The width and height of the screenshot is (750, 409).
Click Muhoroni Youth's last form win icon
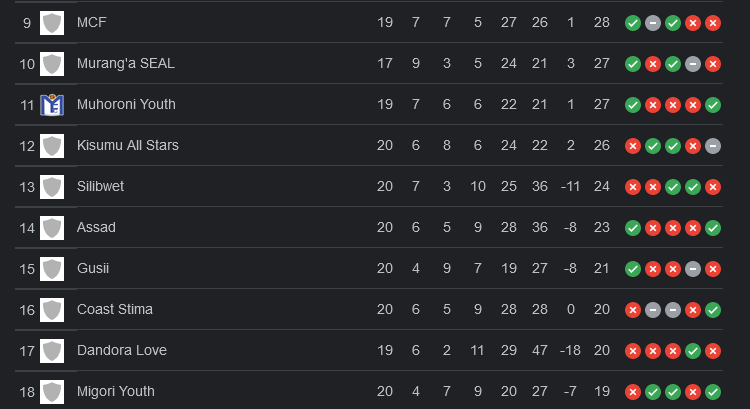pyautogui.click(x=713, y=105)
